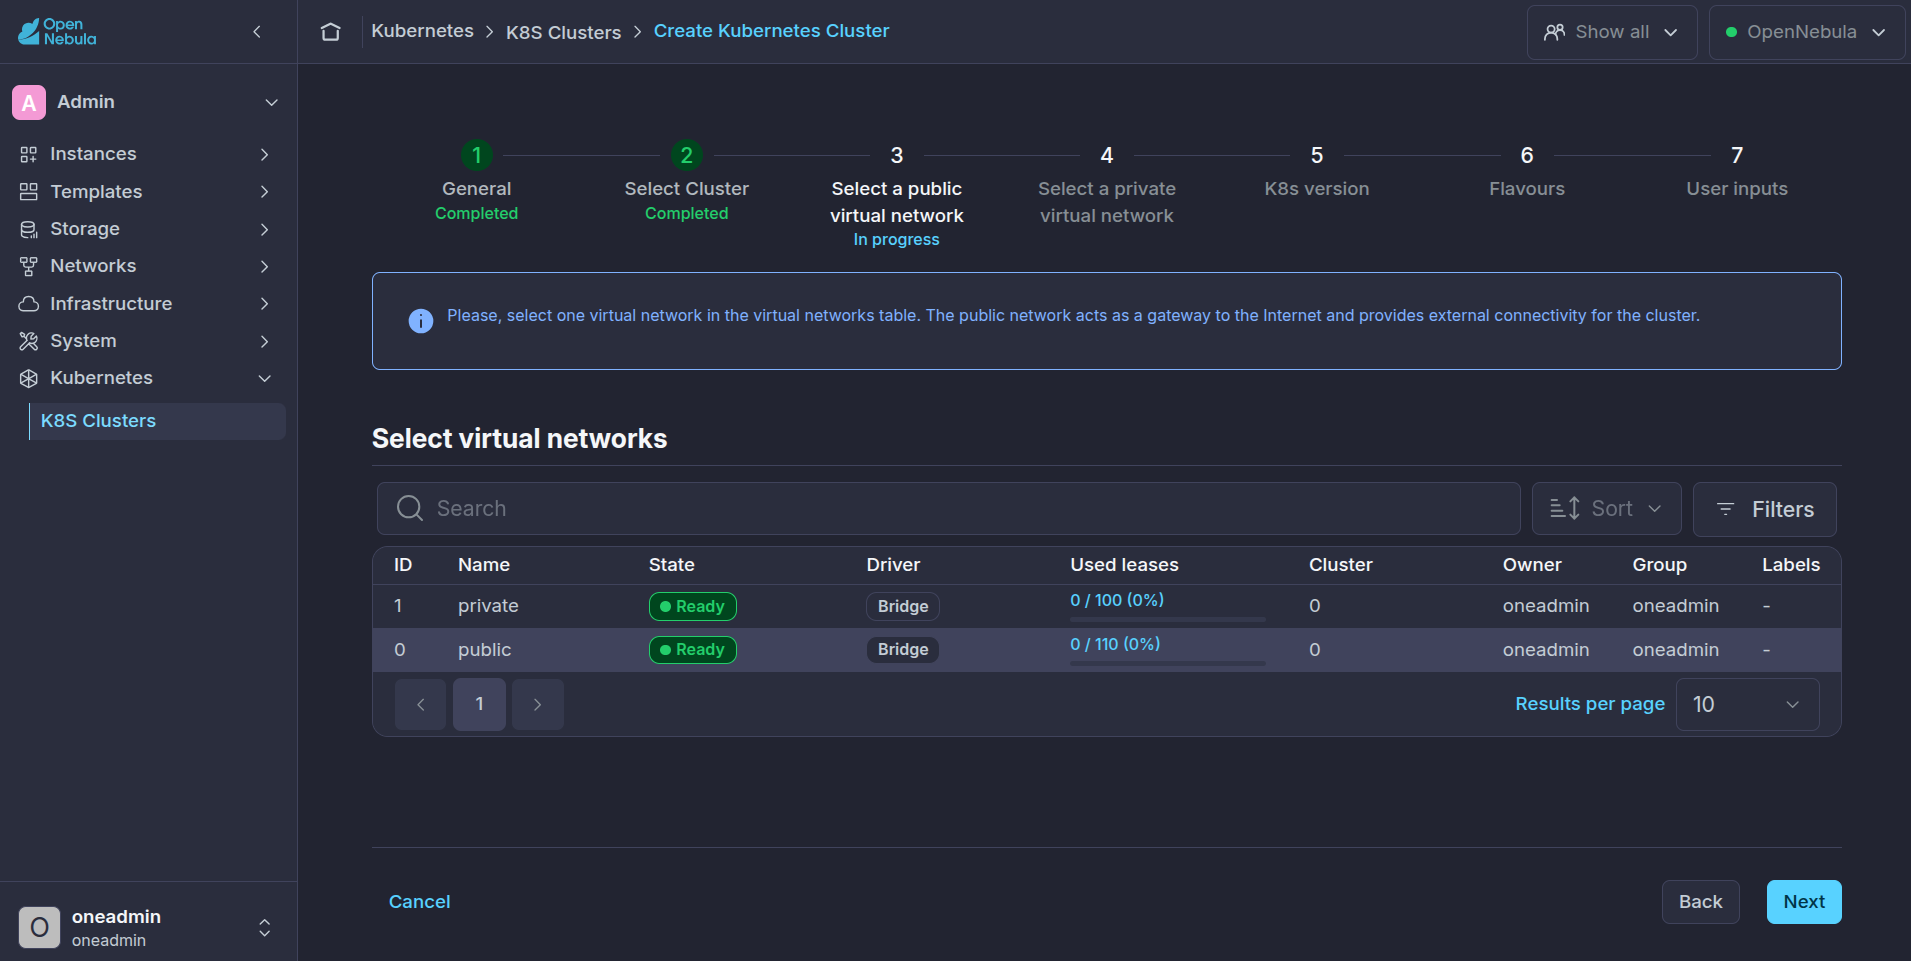Change results per page dropdown

pyautogui.click(x=1747, y=704)
